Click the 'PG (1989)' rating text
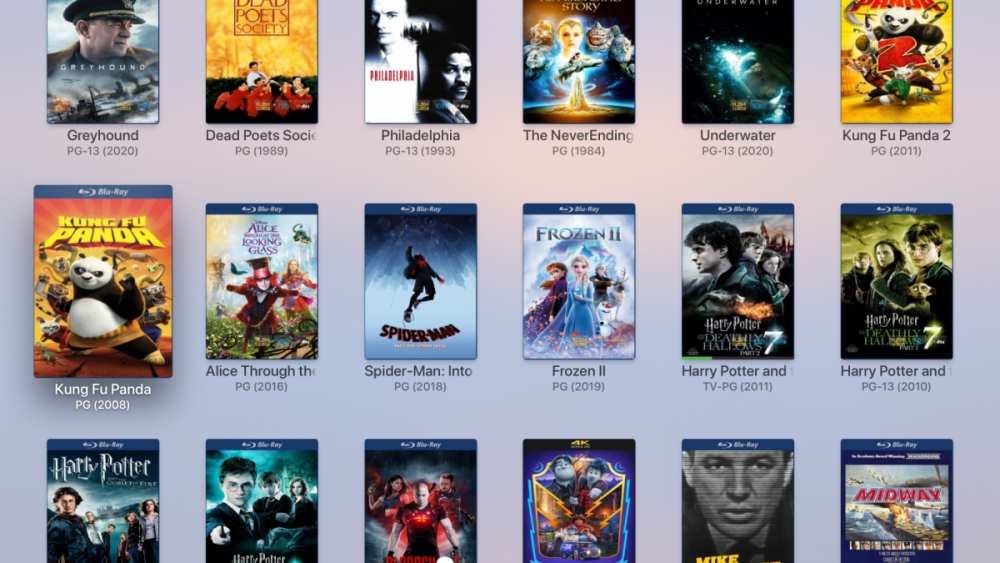Image resolution: width=1000 pixels, height=563 pixels. (261, 151)
